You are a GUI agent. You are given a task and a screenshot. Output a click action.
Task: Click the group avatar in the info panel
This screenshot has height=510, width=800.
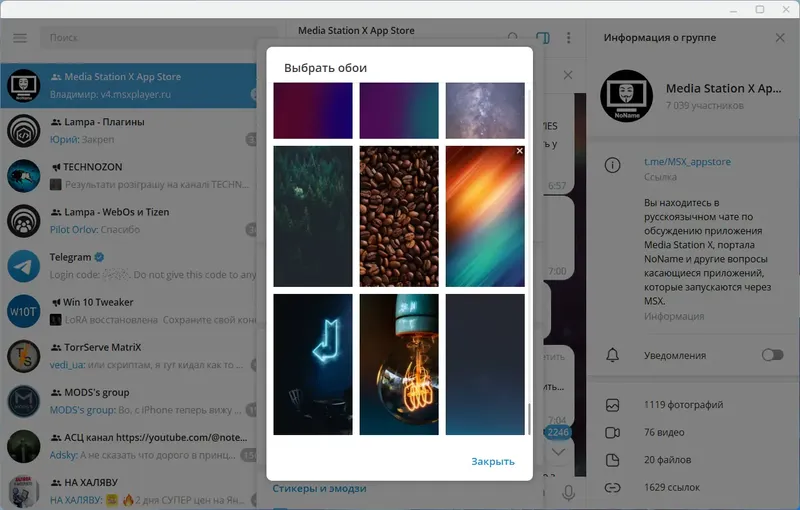(627, 96)
